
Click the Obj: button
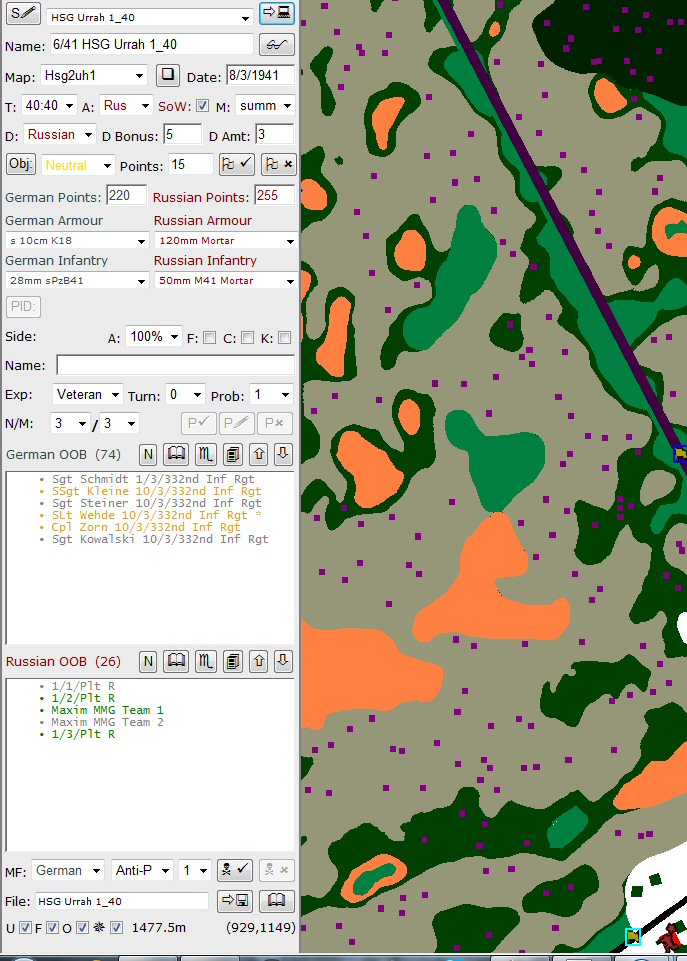point(21,164)
